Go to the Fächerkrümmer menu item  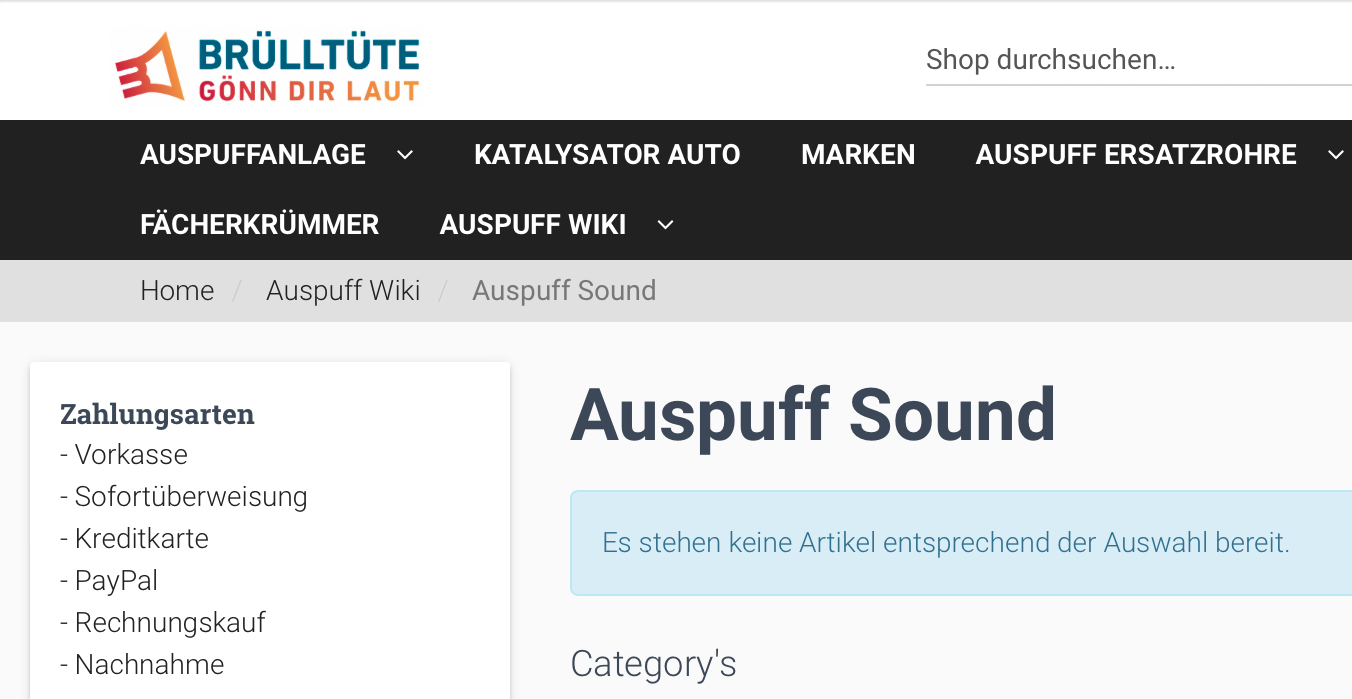260,225
